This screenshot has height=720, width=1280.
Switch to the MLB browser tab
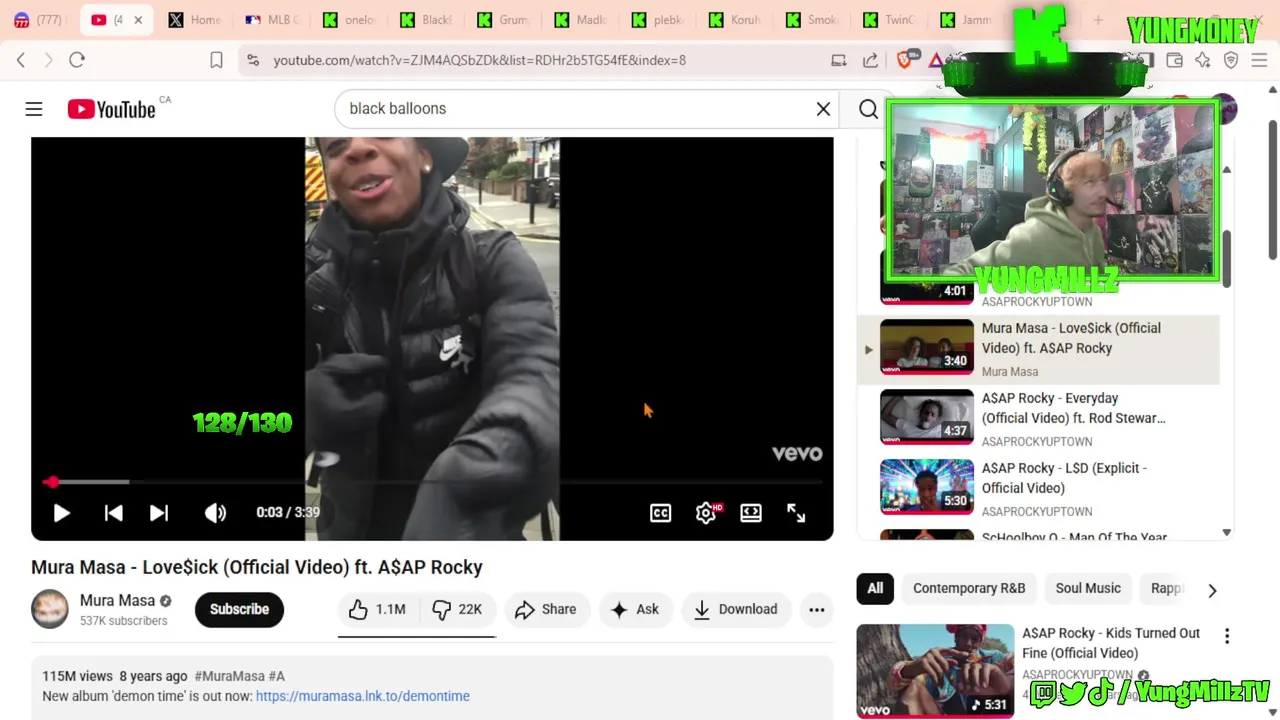pos(272,20)
